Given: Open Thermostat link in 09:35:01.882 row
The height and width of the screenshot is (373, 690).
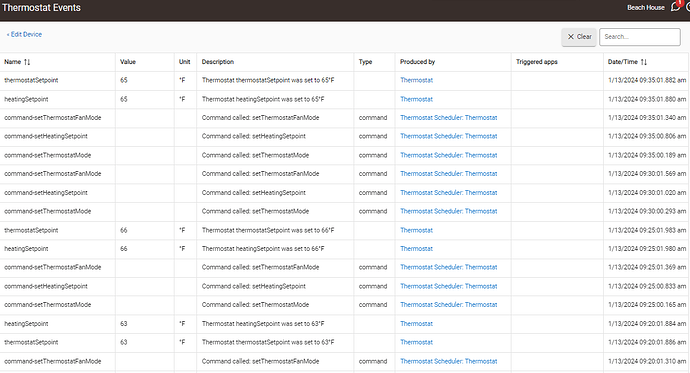Looking at the screenshot, I should tap(416, 80).
